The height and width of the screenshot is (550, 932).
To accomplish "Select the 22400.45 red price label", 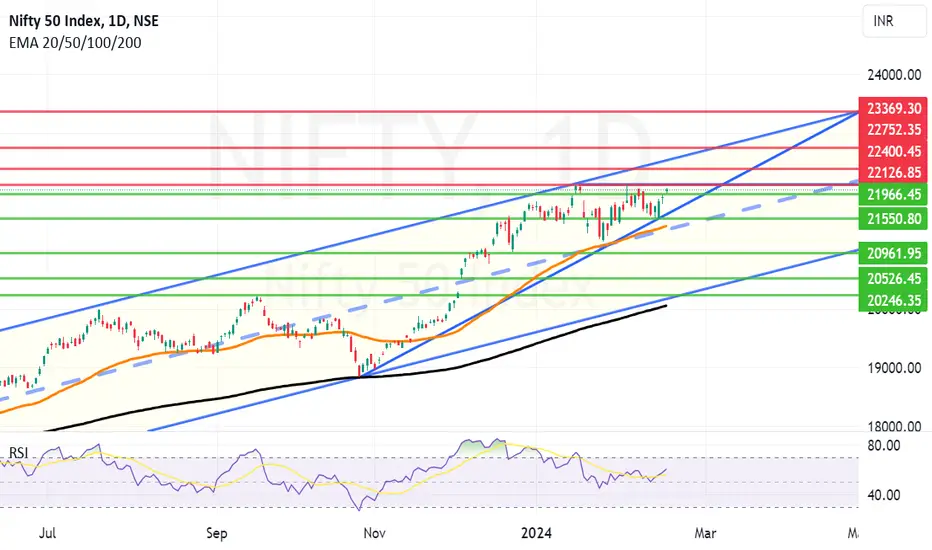I will pos(893,151).
